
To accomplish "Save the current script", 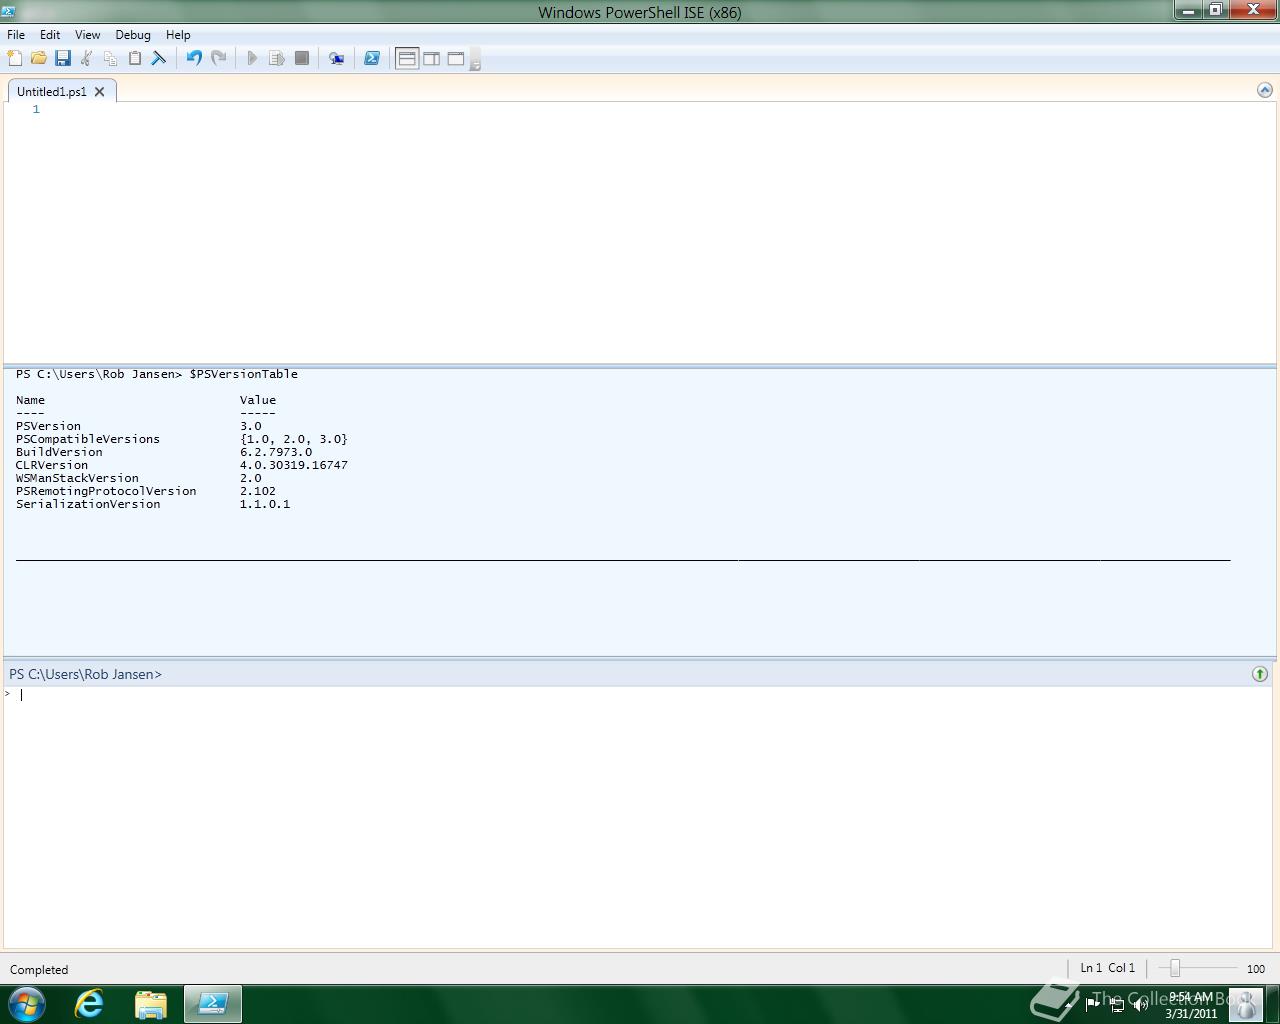I will (62, 58).
